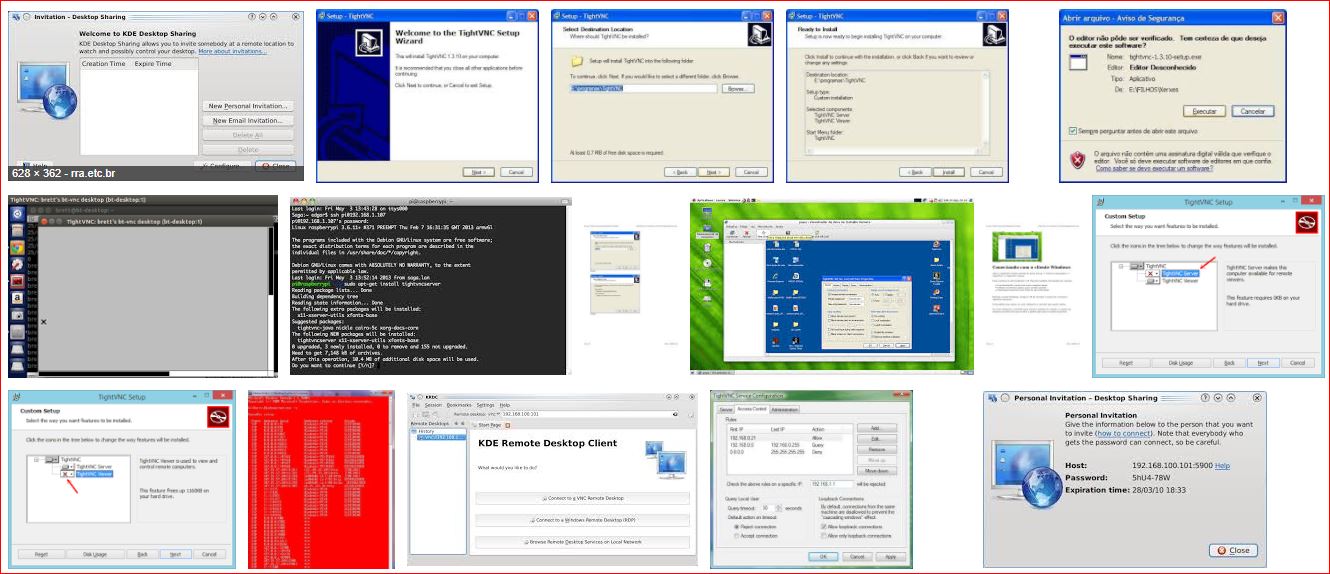This screenshot has width=1330, height=574.
Task: Click OK in TightVNC Service Configuration
Action: [824, 556]
